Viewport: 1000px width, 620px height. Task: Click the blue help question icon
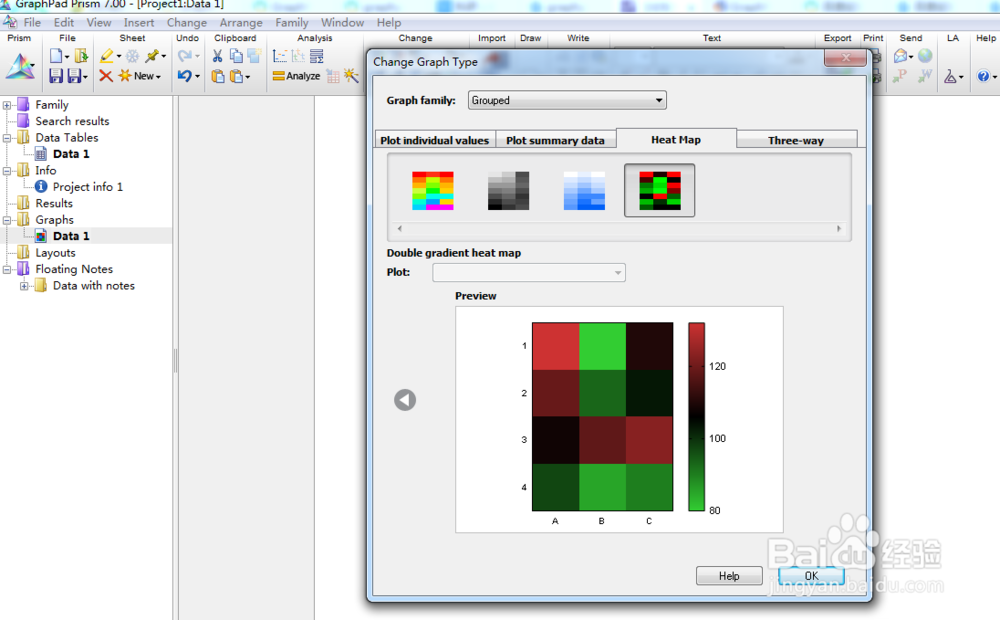pyautogui.click(x=983, y=77)
